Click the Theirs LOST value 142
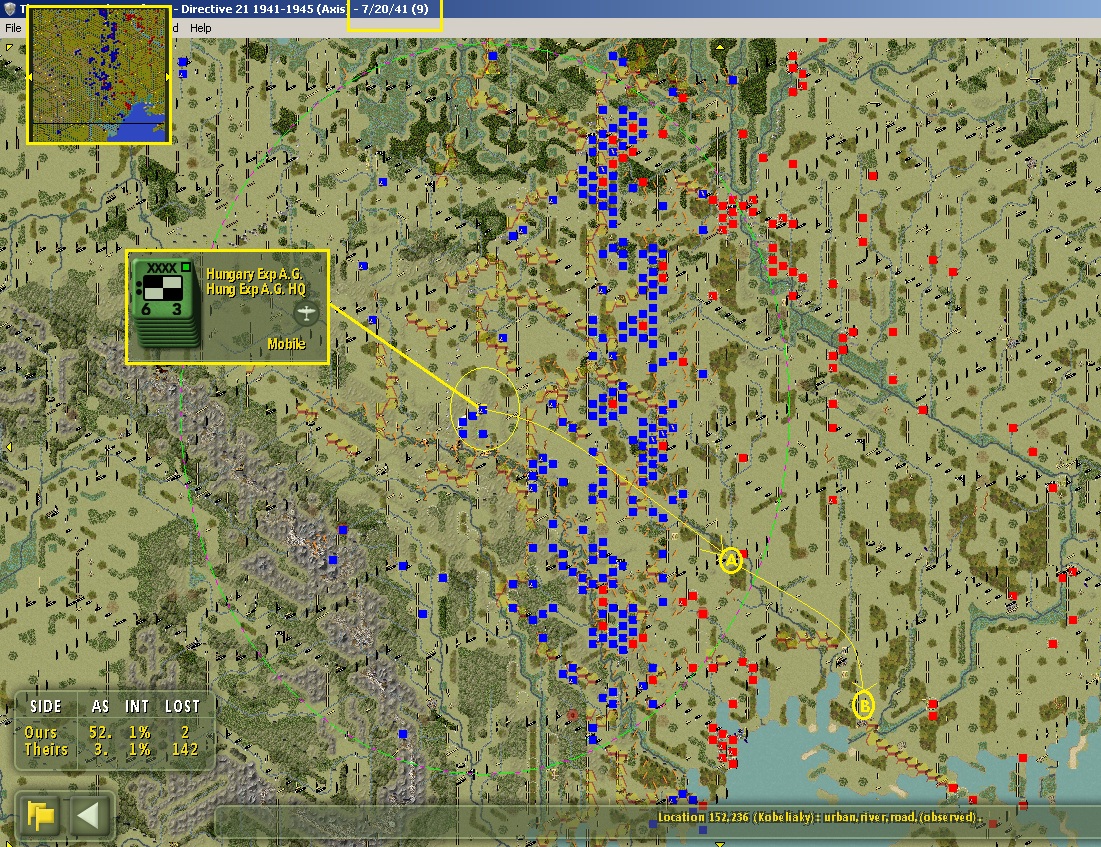This screenshot has width=1101, height=847. pyautogui.click(x=185, y=749)
